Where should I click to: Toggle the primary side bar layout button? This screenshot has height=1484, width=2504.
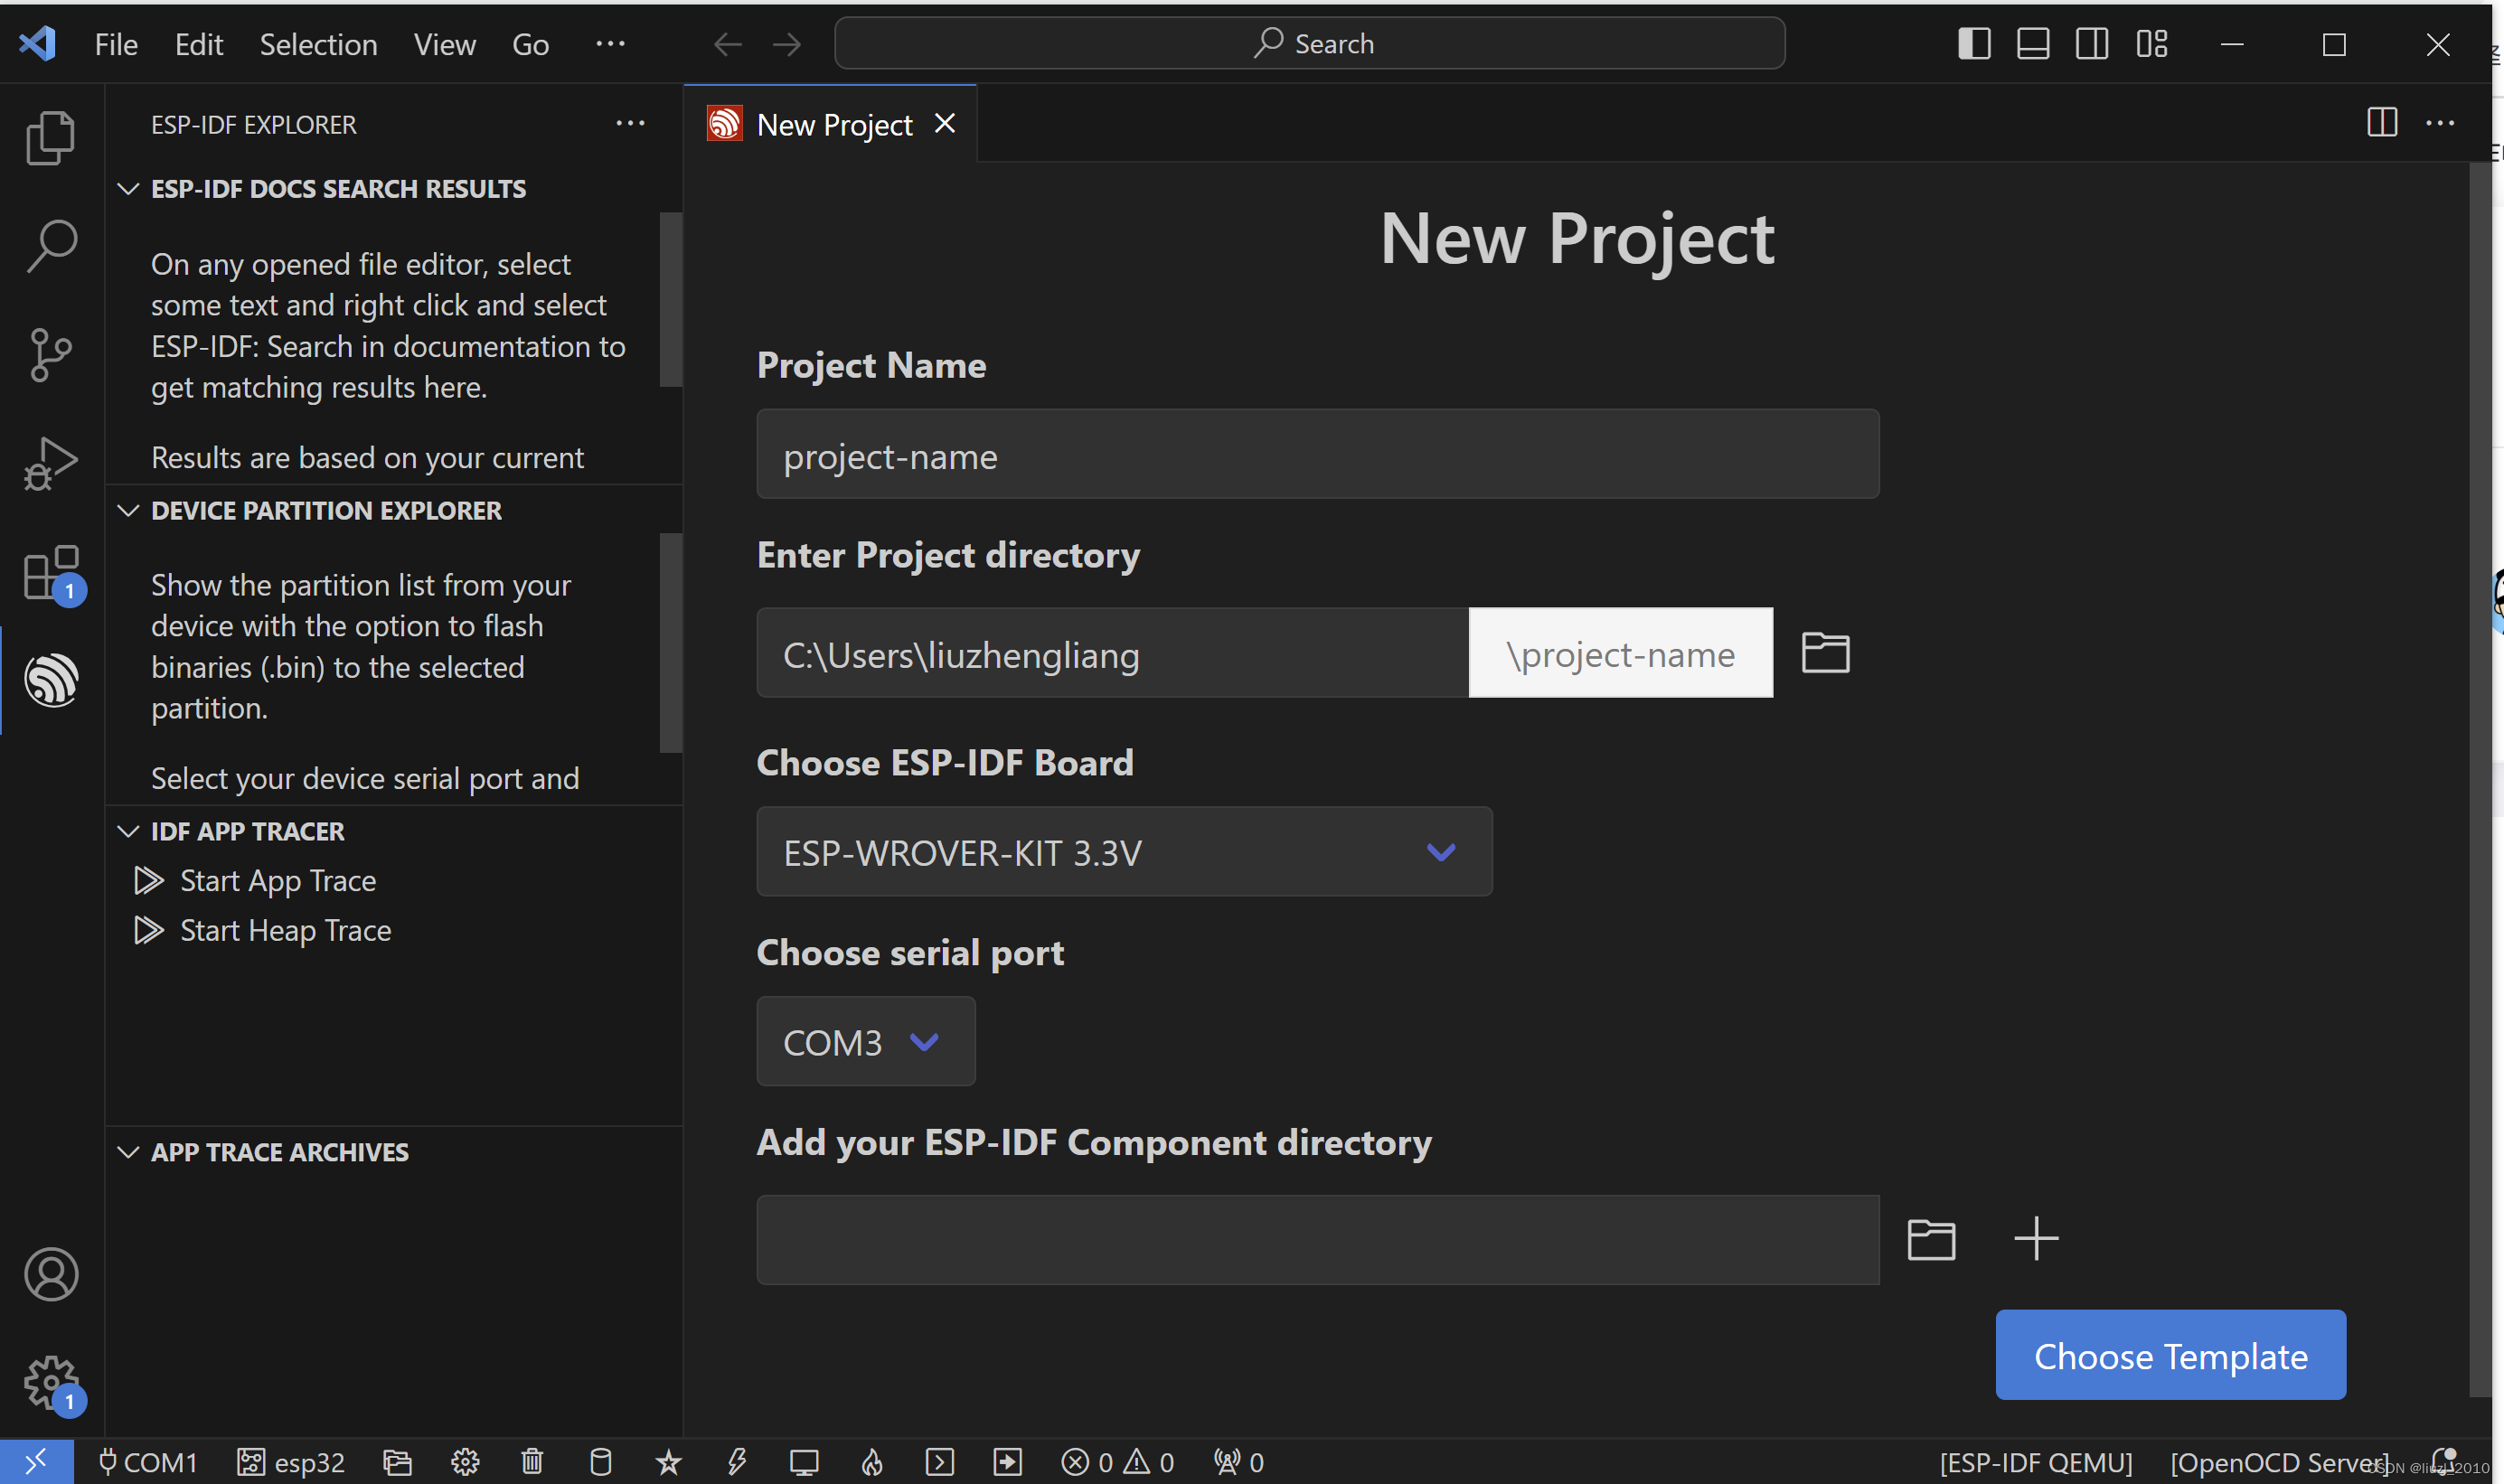tap(1973, 44)
